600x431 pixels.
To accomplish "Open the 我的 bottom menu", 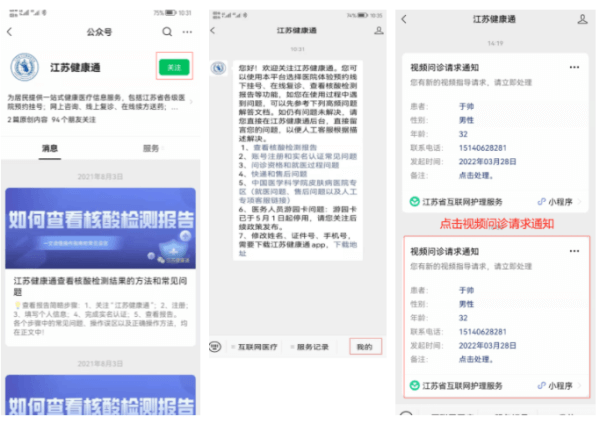I will click(x=365, y=347).
